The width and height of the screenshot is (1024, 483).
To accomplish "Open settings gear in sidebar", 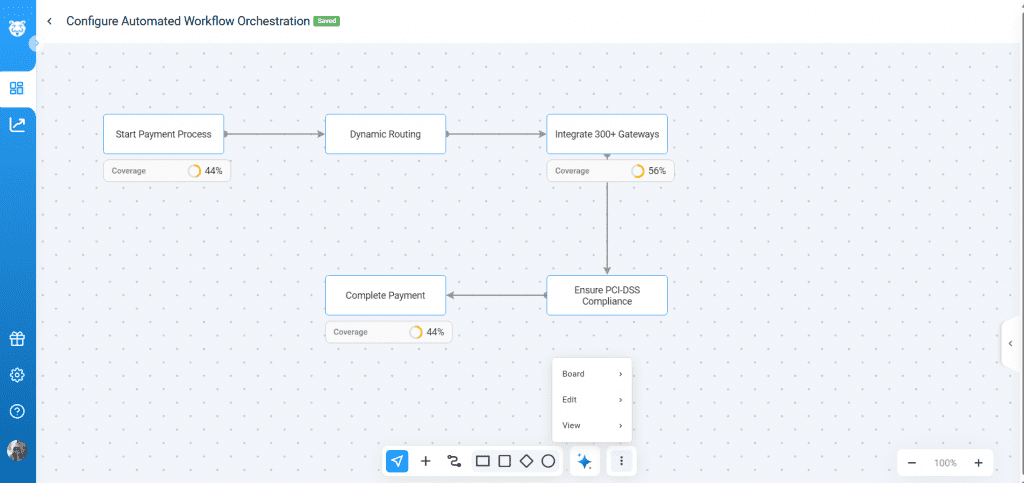I will coord(17,375).
